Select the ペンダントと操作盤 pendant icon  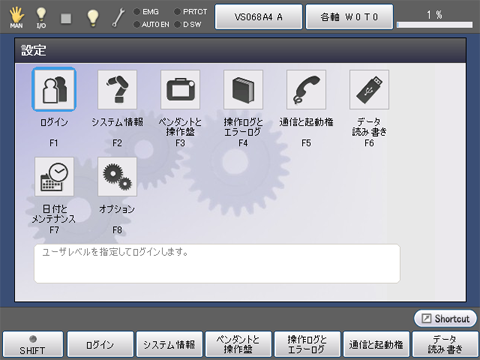(x=180, y=89)
